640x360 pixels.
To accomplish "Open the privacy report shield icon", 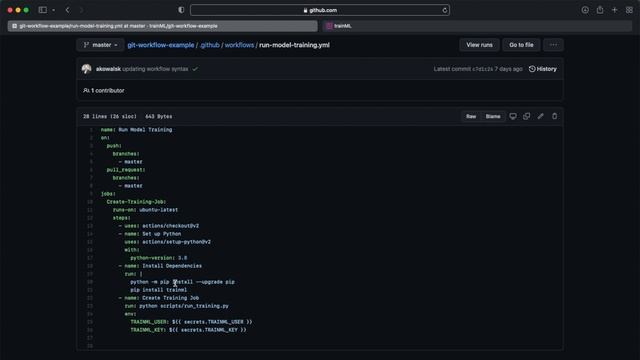I will pos(181,10).
